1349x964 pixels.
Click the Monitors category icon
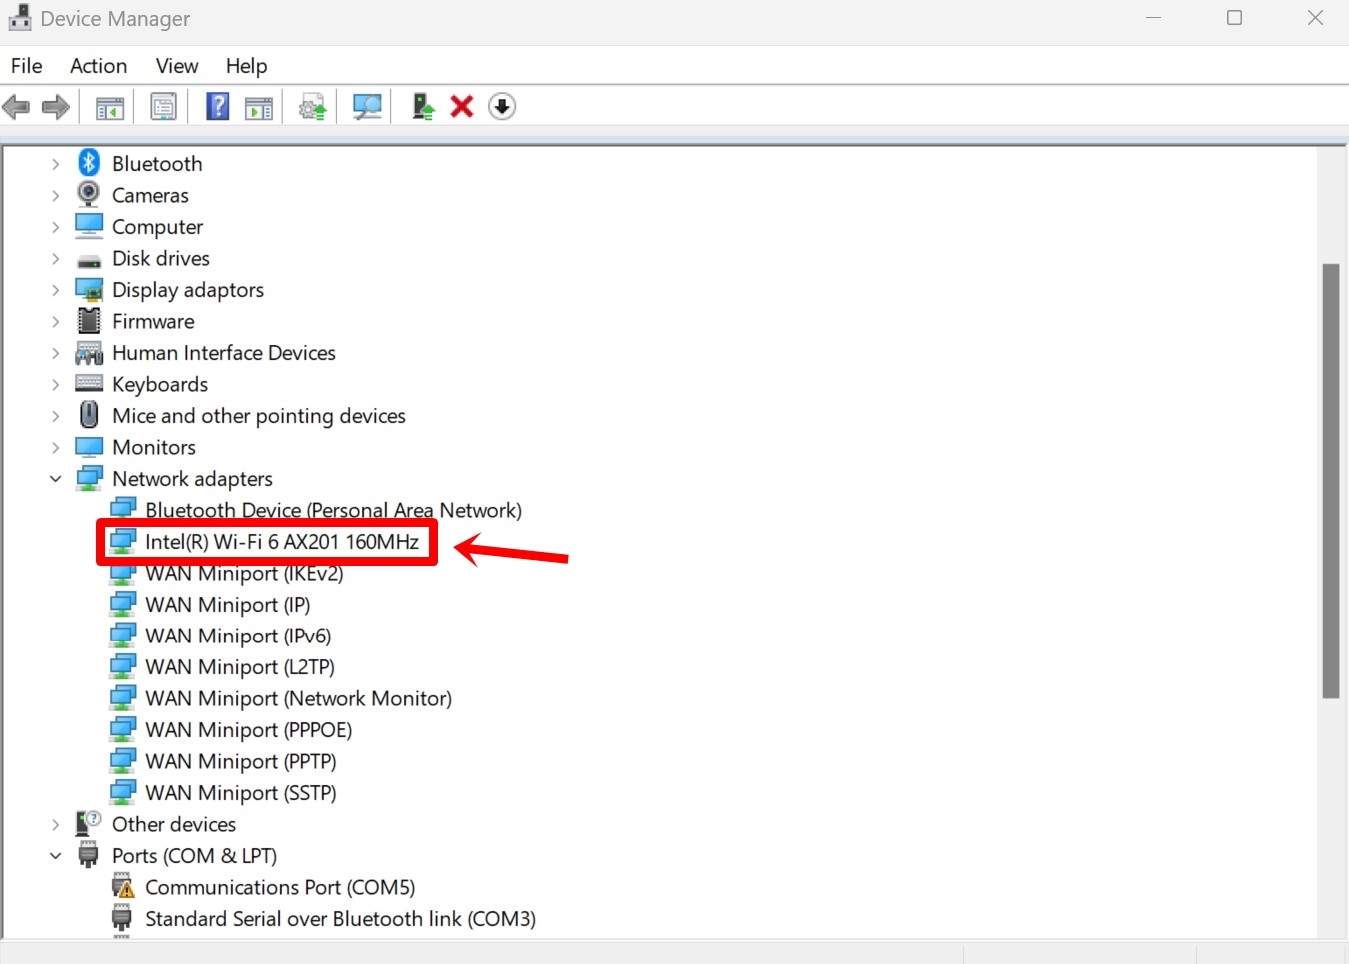(x=89, y=447)
